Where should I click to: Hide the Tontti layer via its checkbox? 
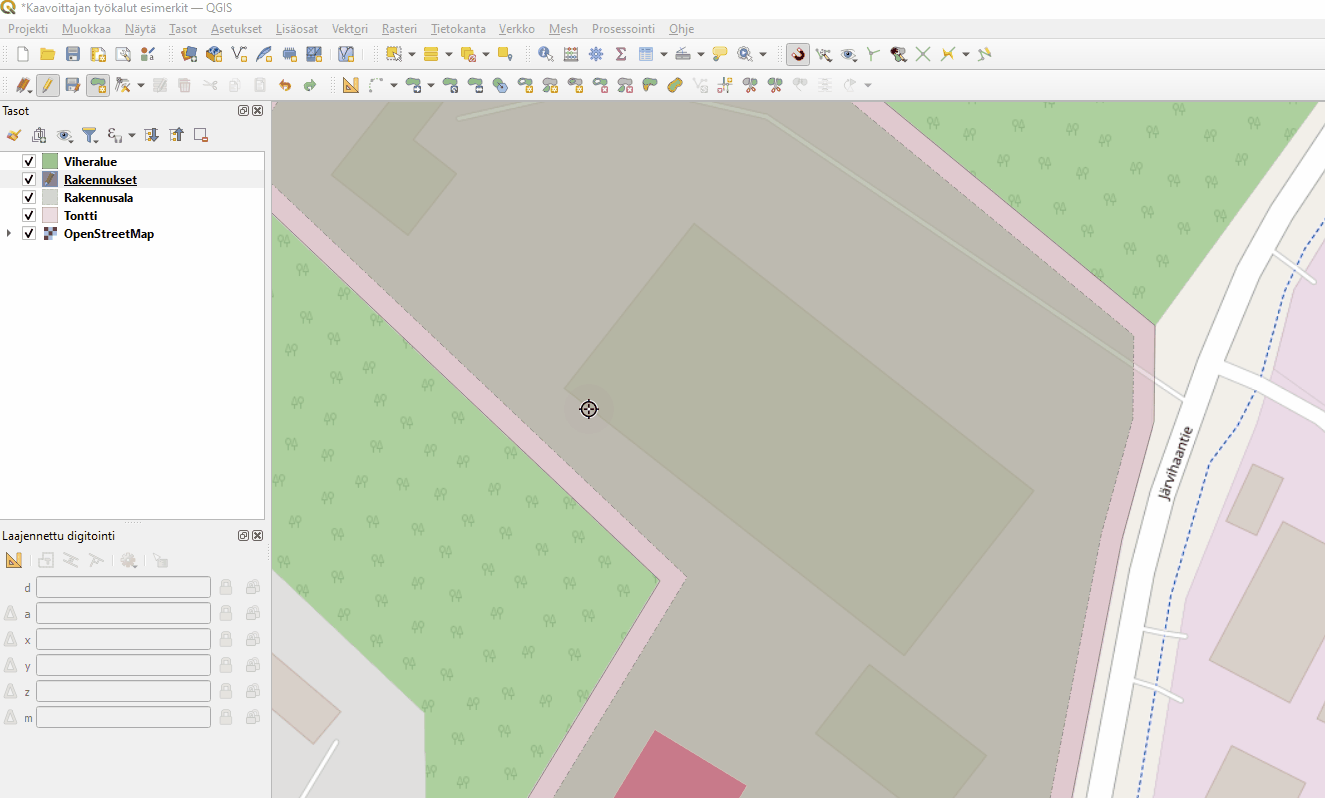[29, 216]
